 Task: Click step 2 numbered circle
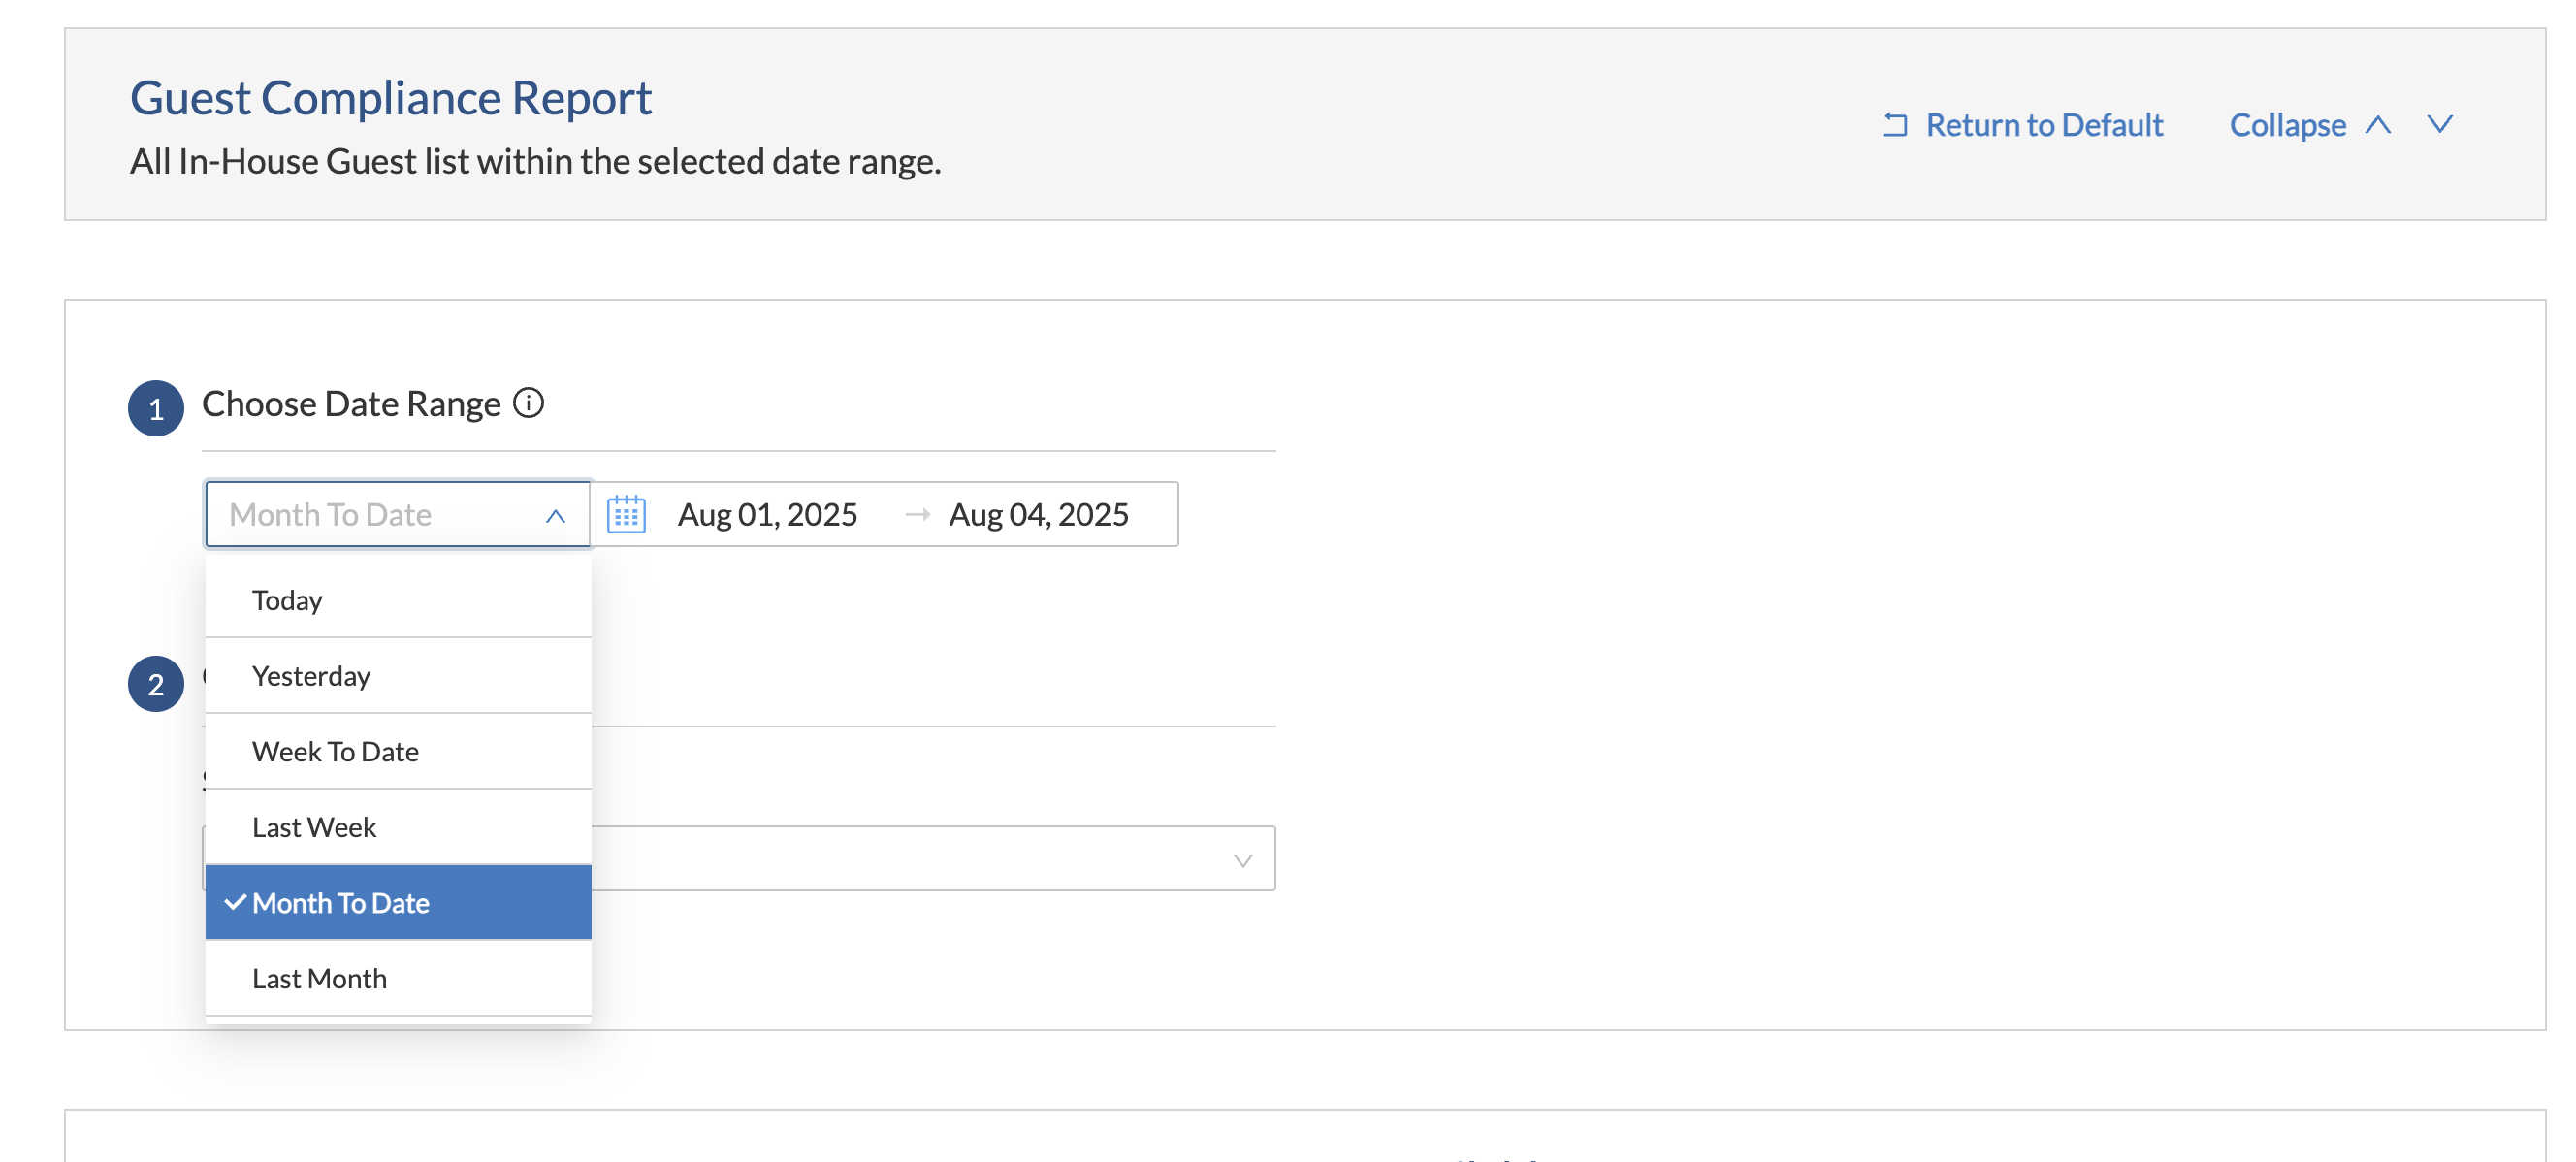(x=156, y=684)
